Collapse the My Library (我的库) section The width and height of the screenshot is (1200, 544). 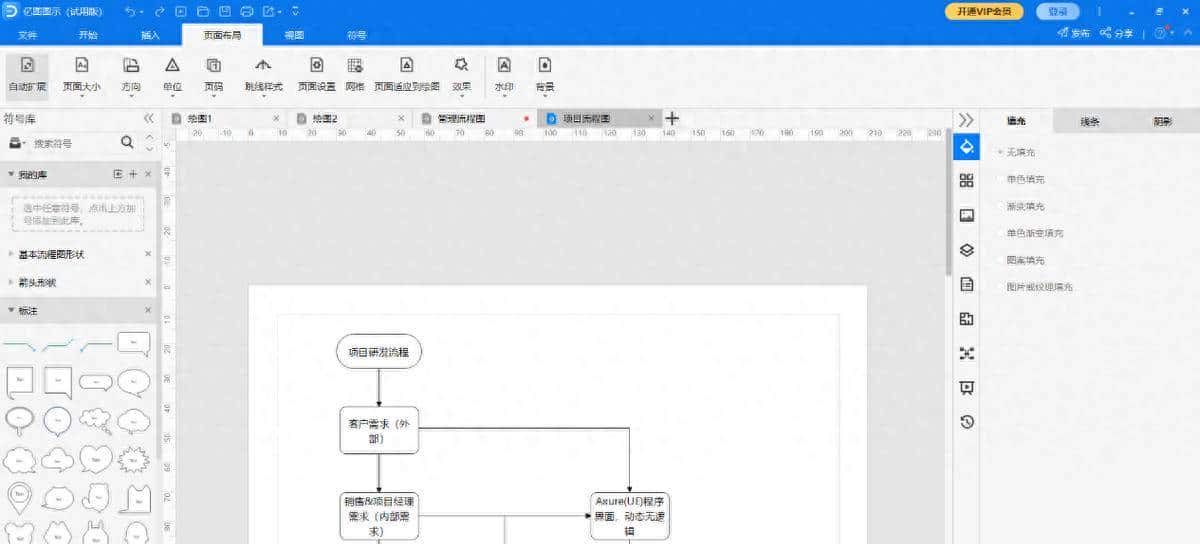[12, 175]
